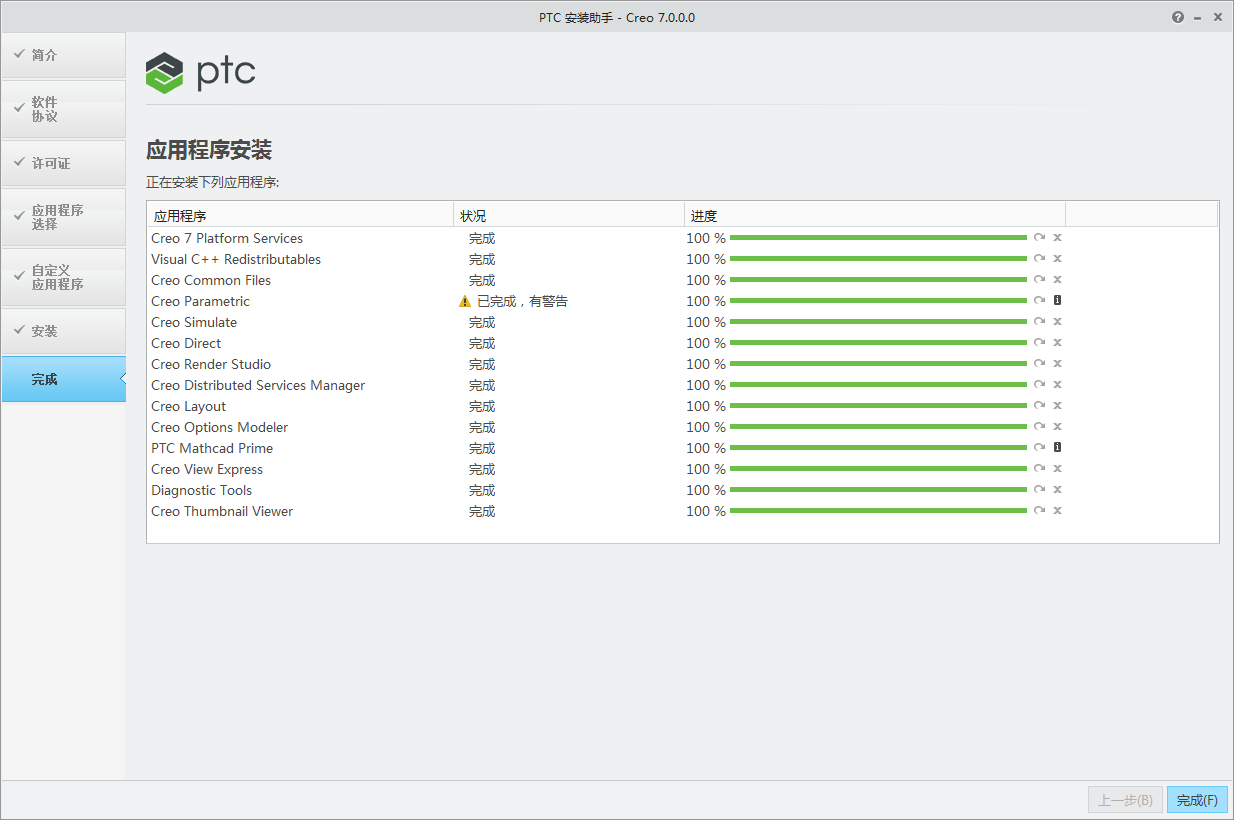Click the retry icon for Diagnostic Tools
Image resolution: width=1234 pixels, height=820 pixels.
[1039, 490]
